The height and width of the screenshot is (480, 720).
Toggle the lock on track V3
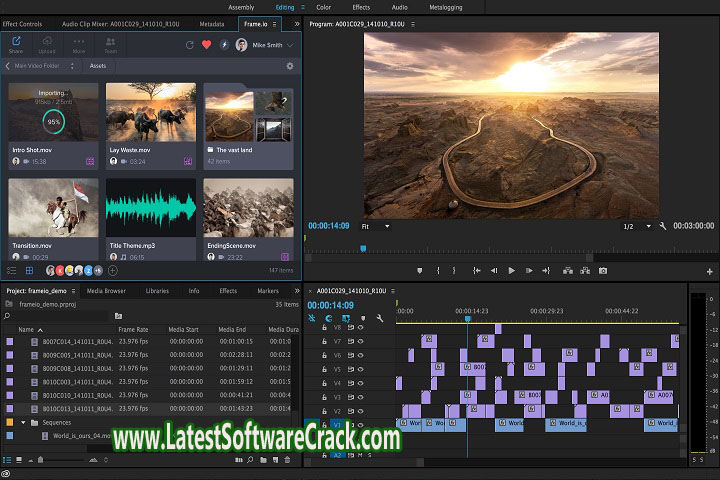coord(325,397)
